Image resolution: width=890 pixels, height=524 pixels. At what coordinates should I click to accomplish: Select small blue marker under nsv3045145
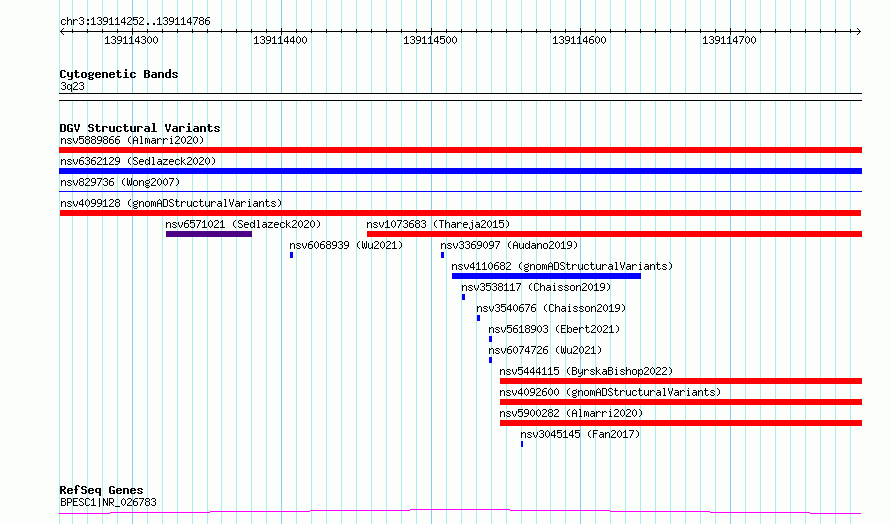pos(522,444)
